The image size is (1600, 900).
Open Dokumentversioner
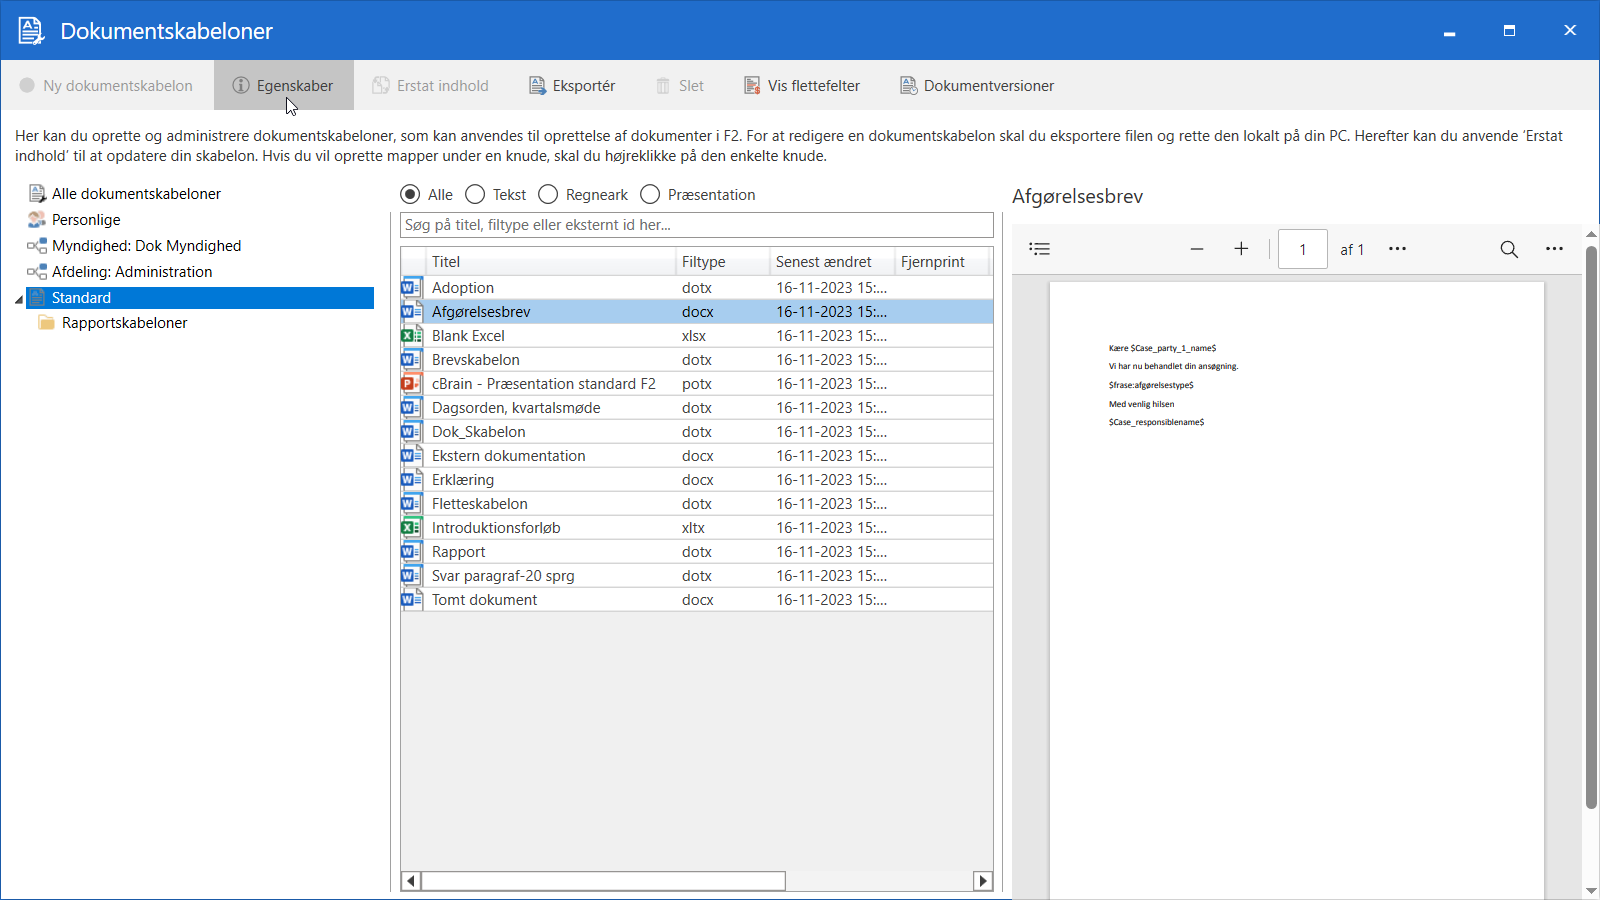tap(977, 85)
